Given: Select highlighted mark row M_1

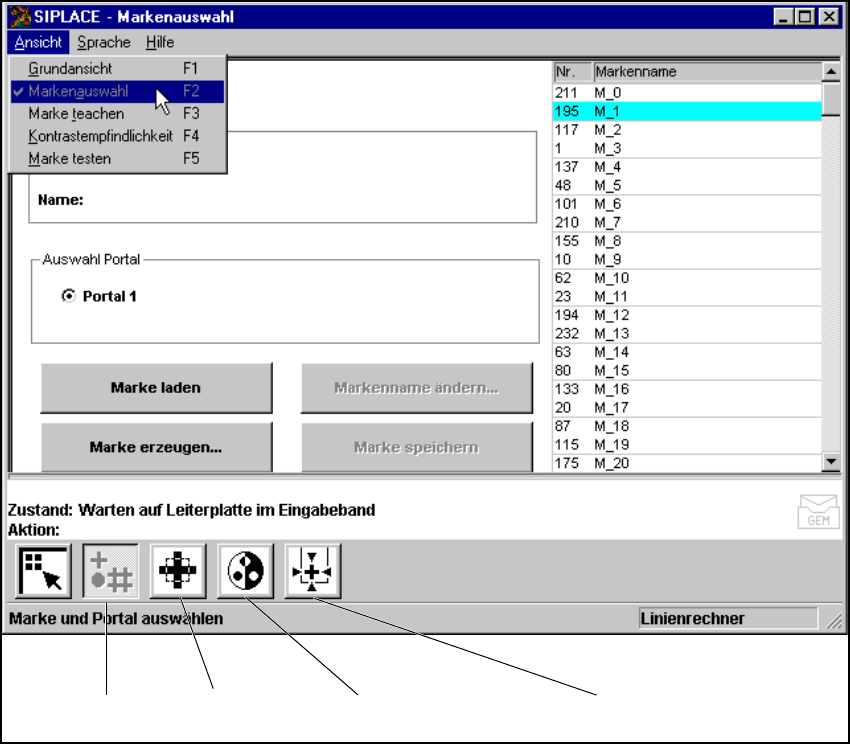Looking at the screenshot, I should pyautogui.click(x=687, y=111).
